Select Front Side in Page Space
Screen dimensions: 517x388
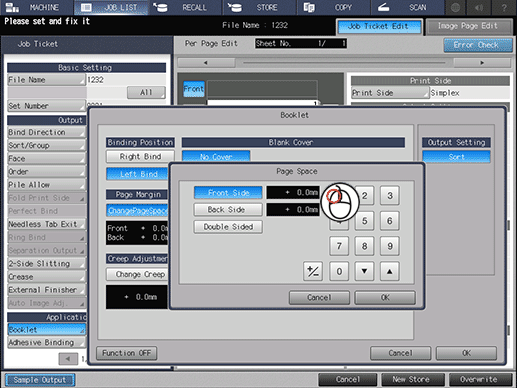228,193
